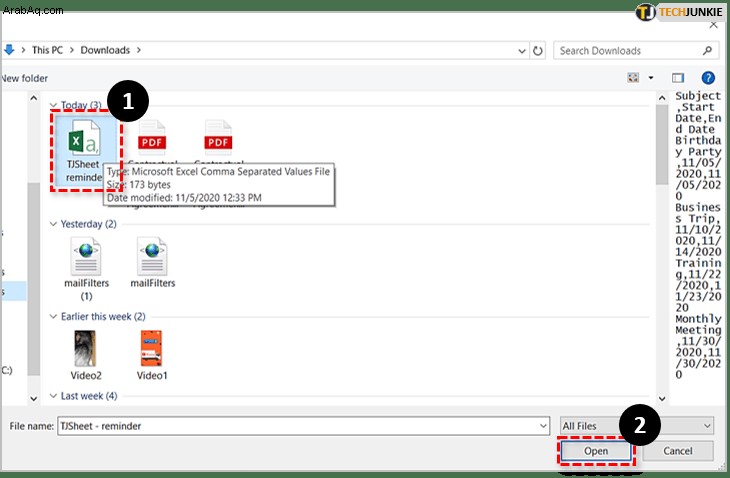This screenshot has height=478, width=730.
Task: Select the mailFilters (1) file
Action: click(86, 269)
